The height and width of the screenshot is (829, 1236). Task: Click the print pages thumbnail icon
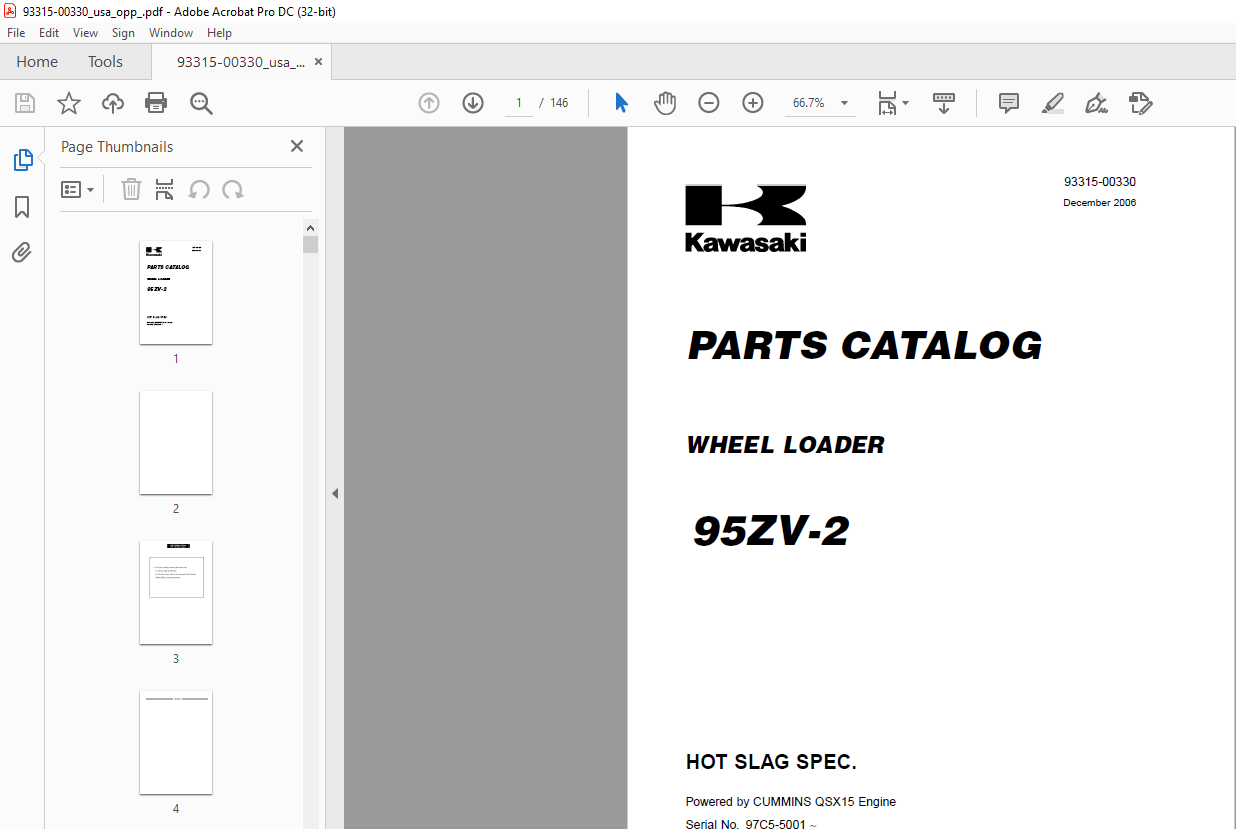coord(165,190)
